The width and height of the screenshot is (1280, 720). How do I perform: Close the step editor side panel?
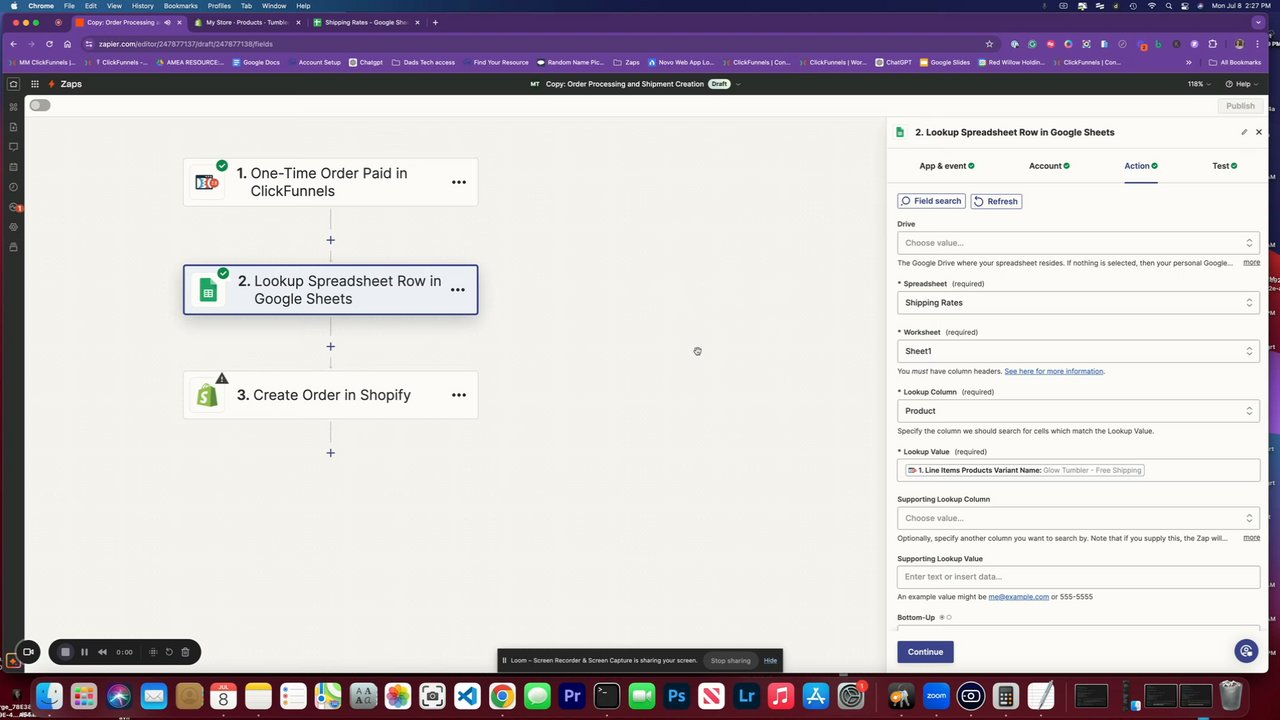(x=1259, y=132)
